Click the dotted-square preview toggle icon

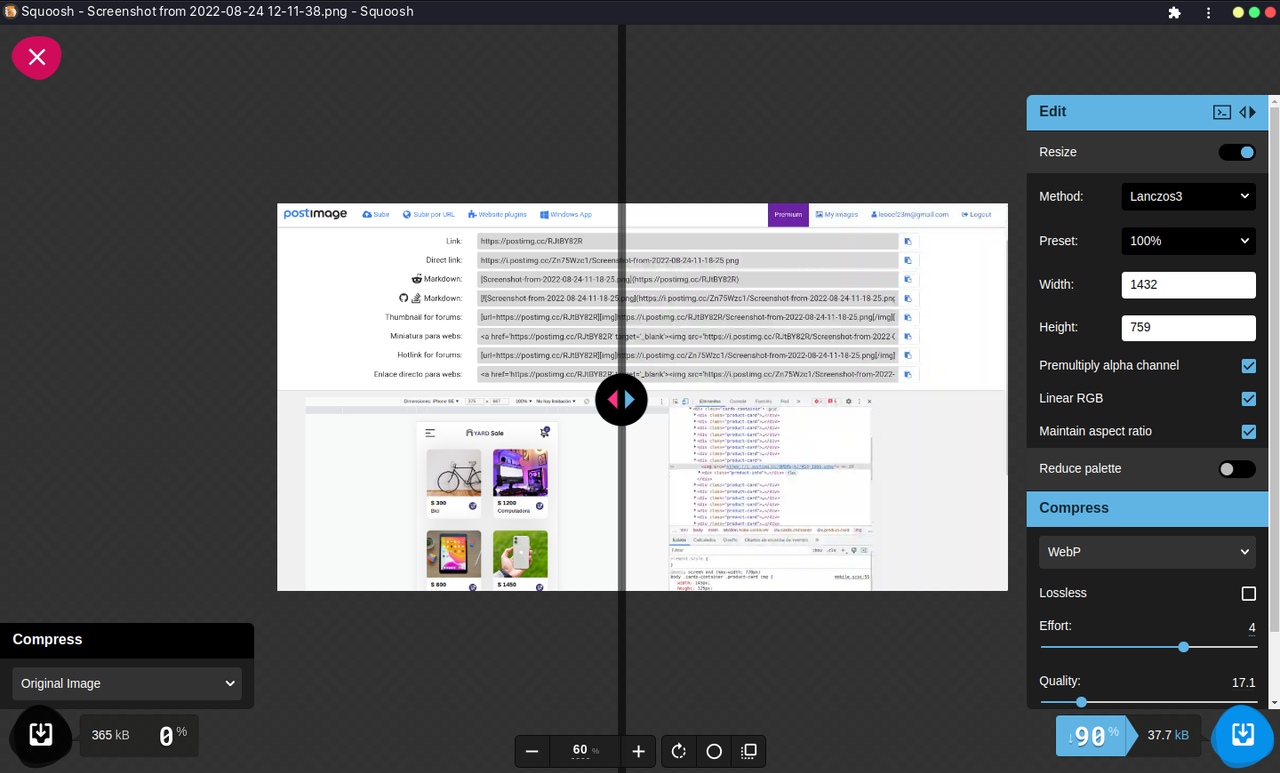pyautogui.click(x=748, y=751)
